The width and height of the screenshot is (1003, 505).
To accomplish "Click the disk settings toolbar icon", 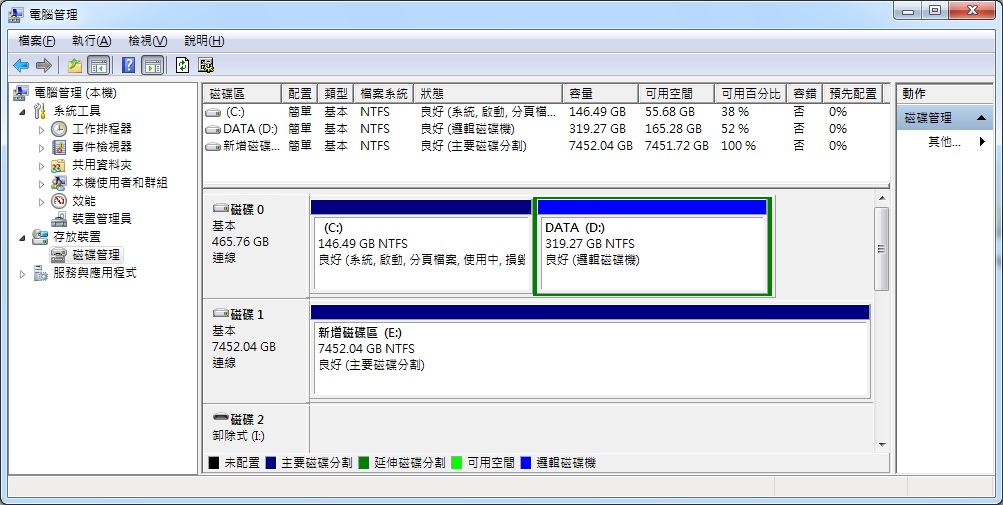I will pos(206,65).
